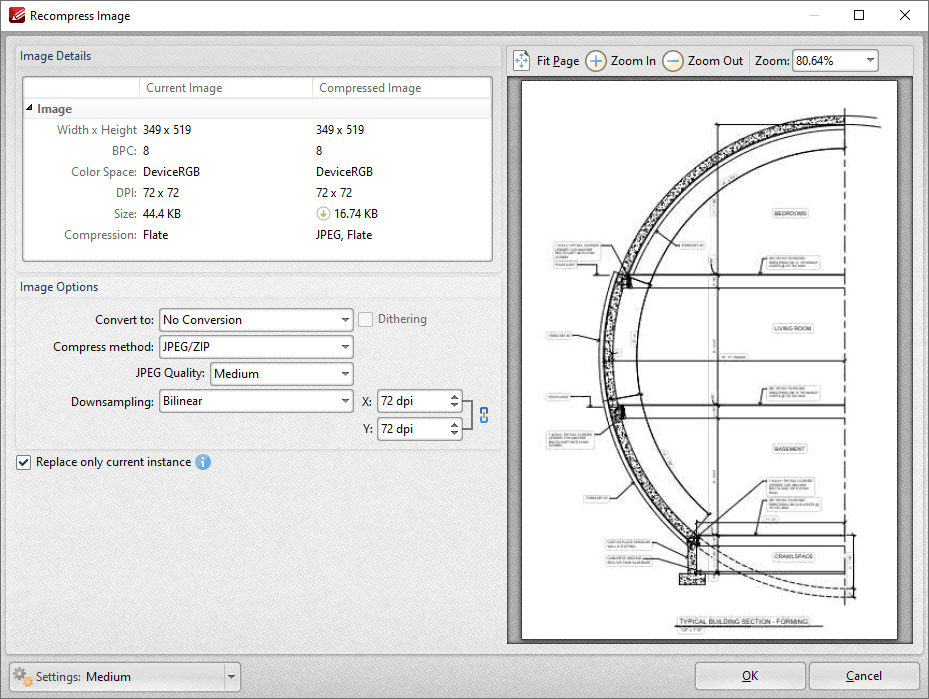The height and width of the screenshot is (699, 929).
Task: Click the PDF editor app icon in title bar
Action: tap(15, 16)
